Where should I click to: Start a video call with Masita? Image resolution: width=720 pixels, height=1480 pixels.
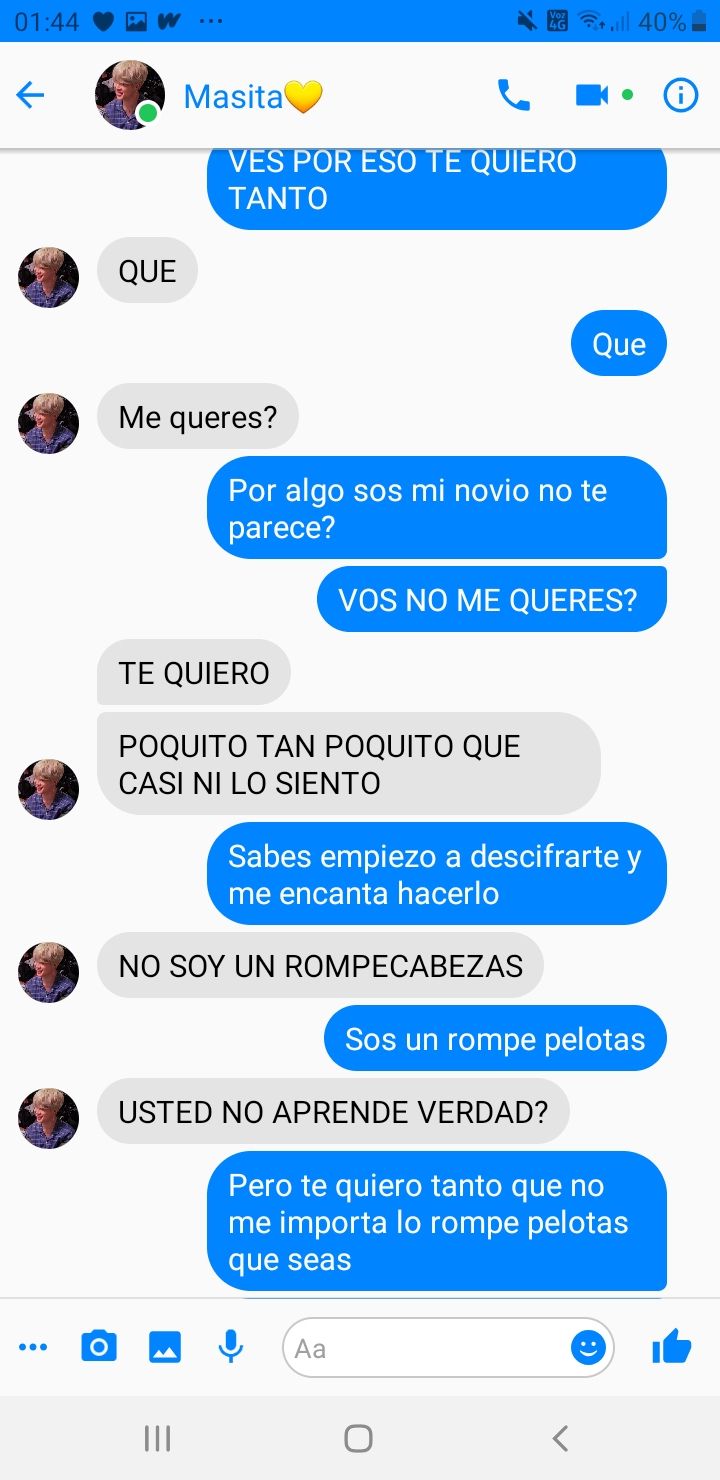[592, 96]
